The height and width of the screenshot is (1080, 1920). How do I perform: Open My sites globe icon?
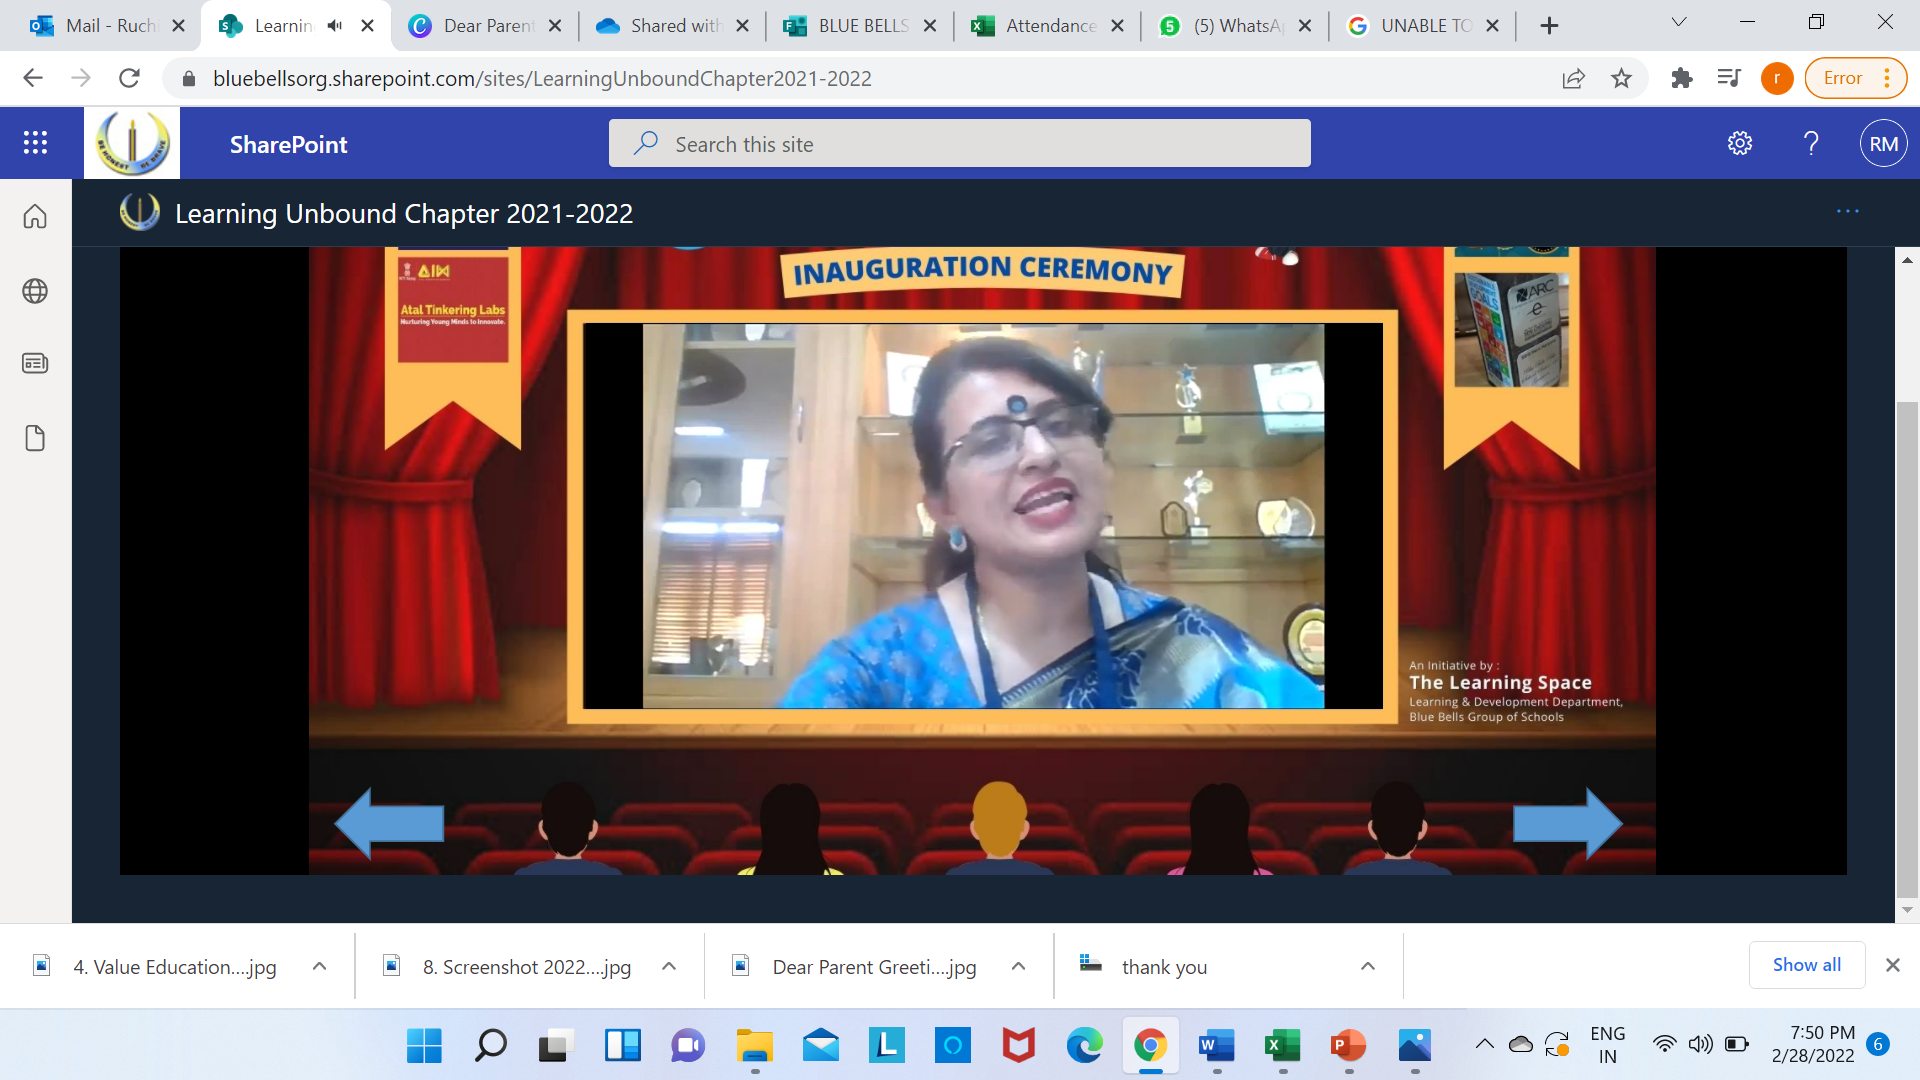(35, 291)
